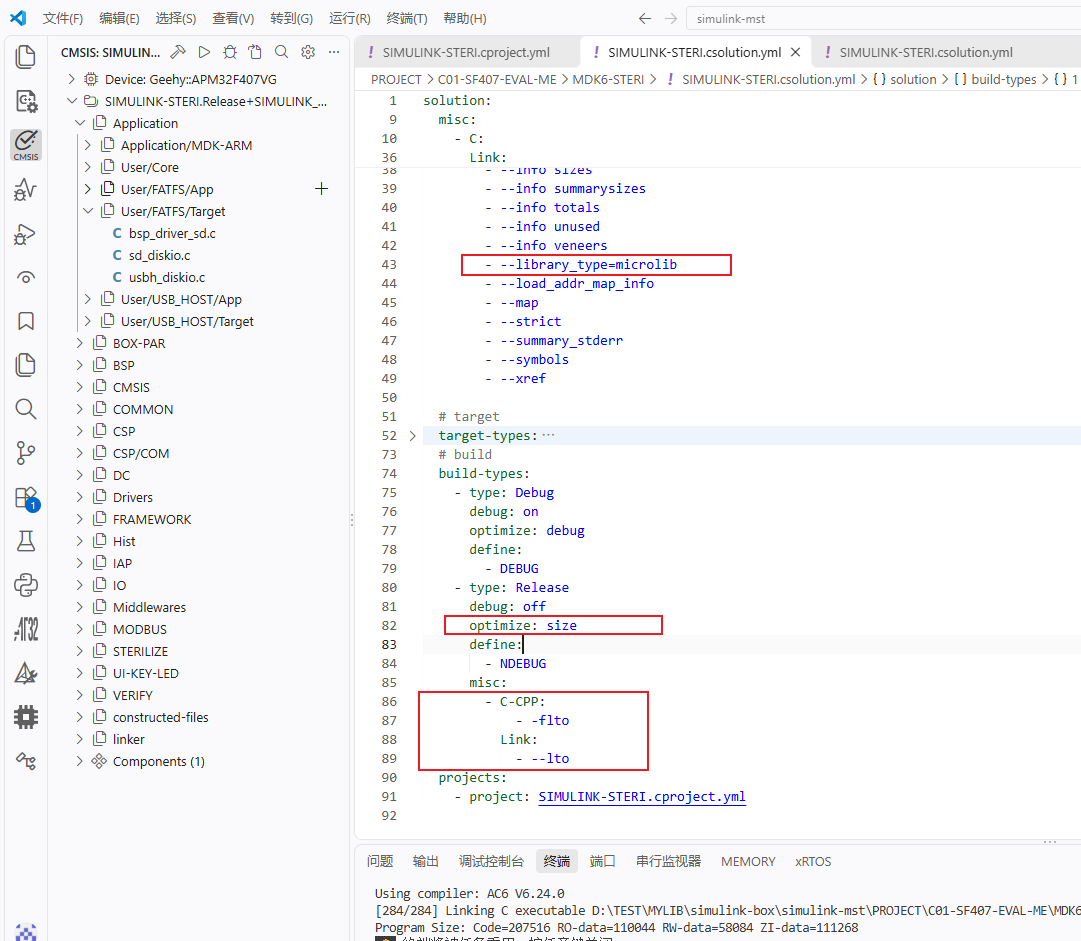Click the --library_type=microlib line
1081x941 pixels.
click(588, 265)
